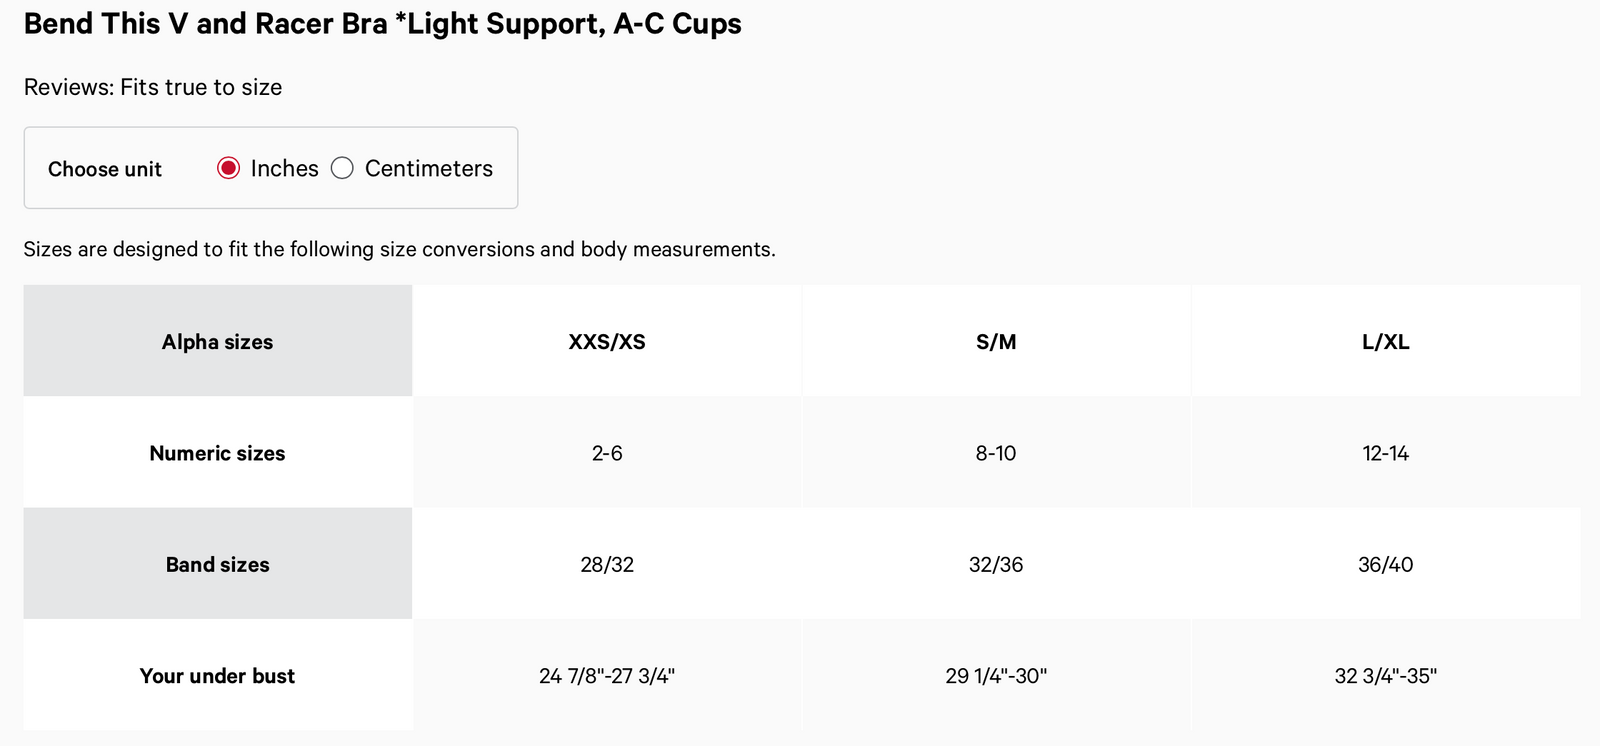Click the Band sizes row label
1600x746 pixels.
[x=217, y=565]
